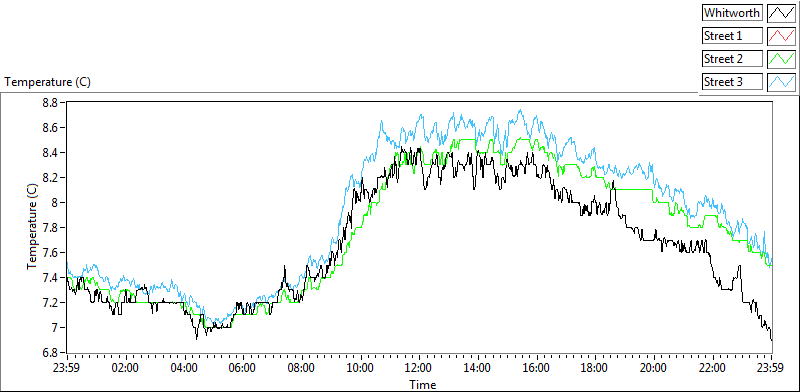Click the 22:00 time axis label
Viewport: 800px width, 392px height.
tap(713, 368)
